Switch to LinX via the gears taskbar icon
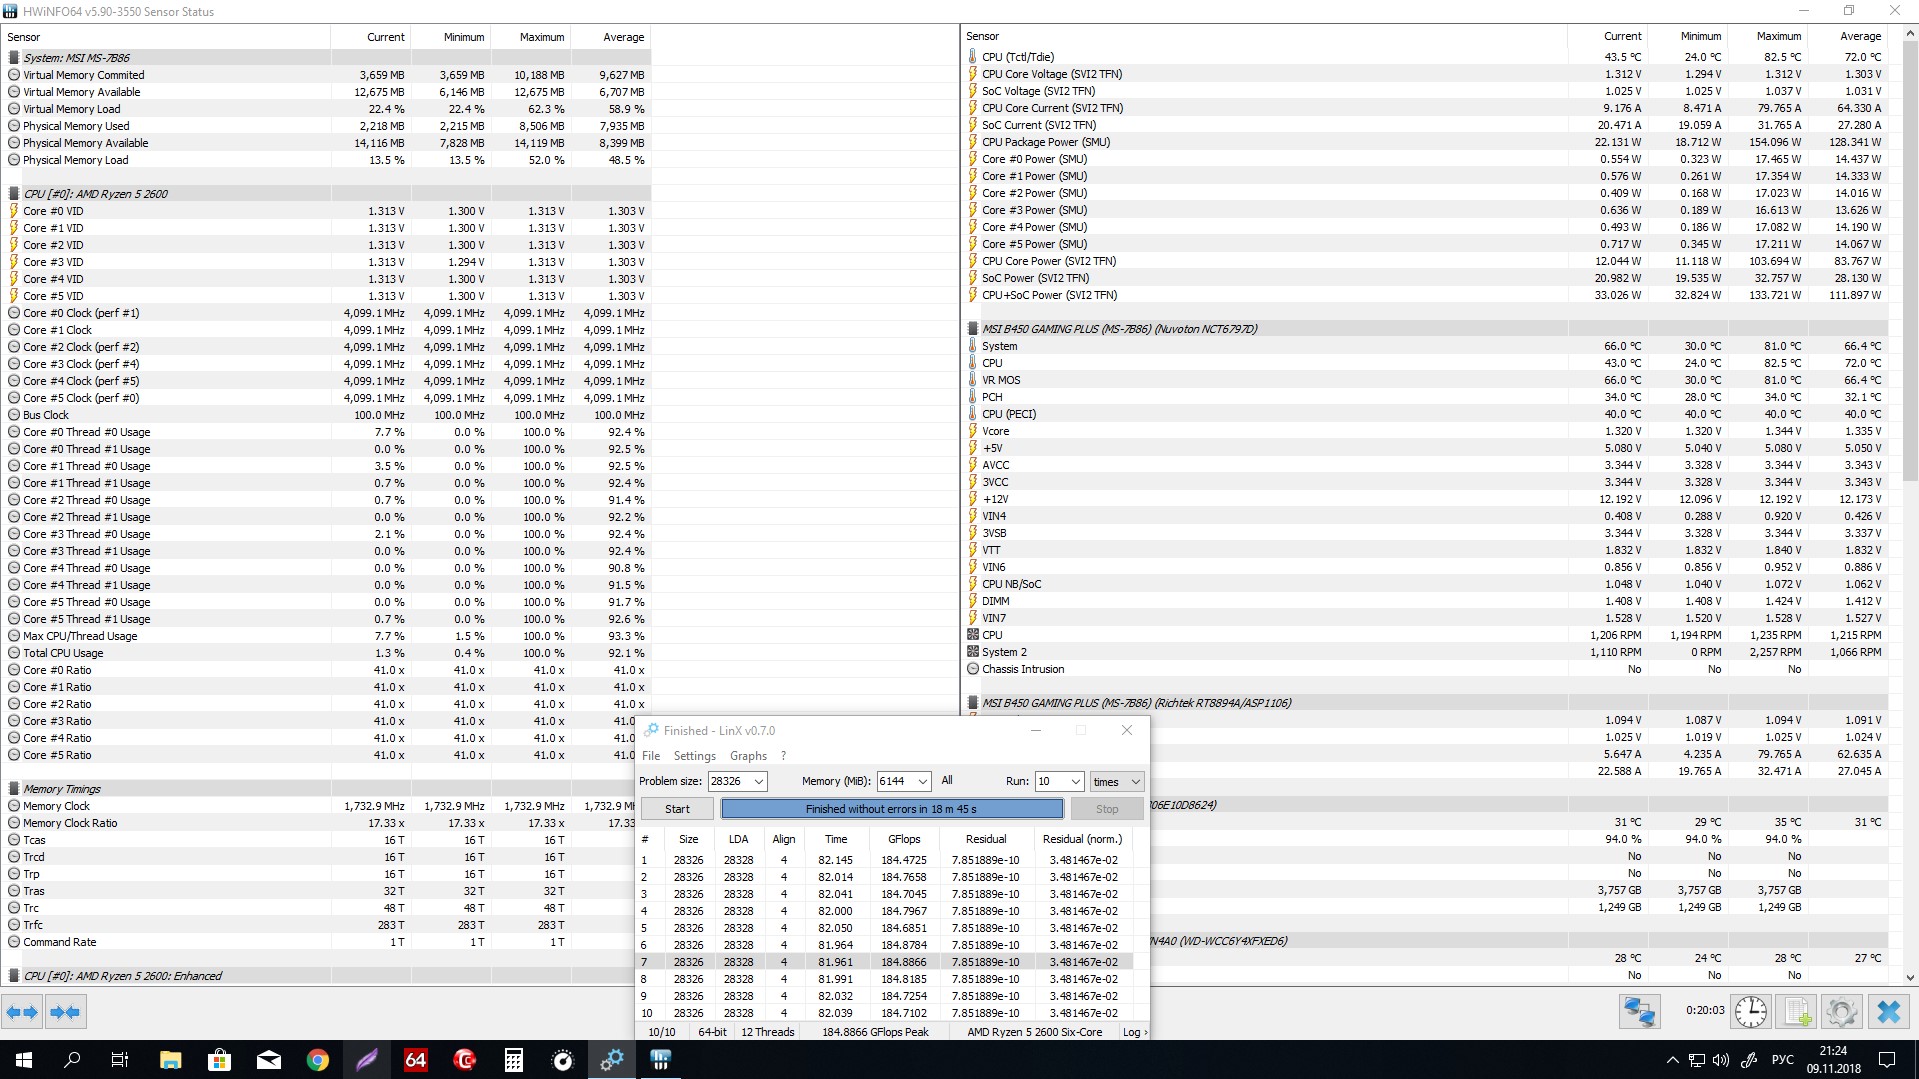 611,1060
